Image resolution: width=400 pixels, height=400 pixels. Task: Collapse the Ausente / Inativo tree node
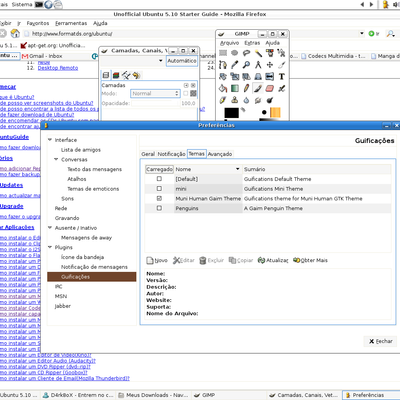(50, 228)
